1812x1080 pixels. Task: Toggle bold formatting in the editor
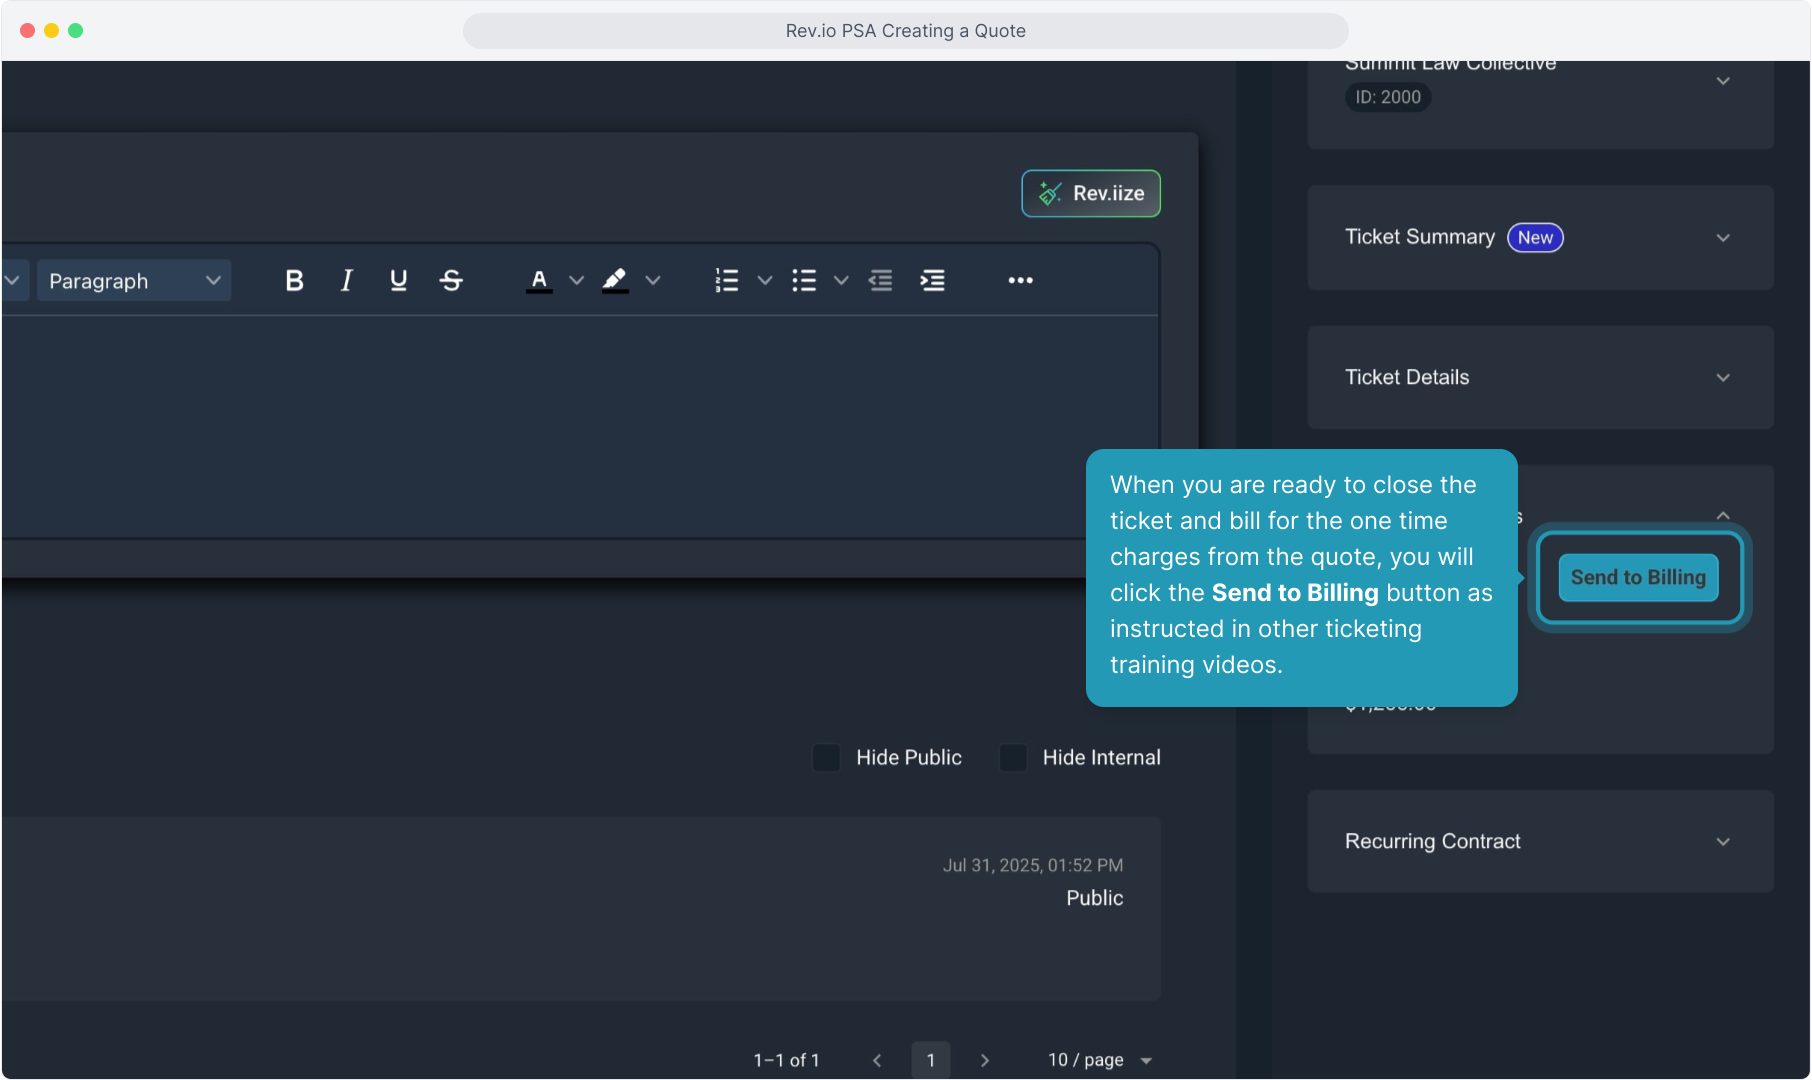click(294, 281)
